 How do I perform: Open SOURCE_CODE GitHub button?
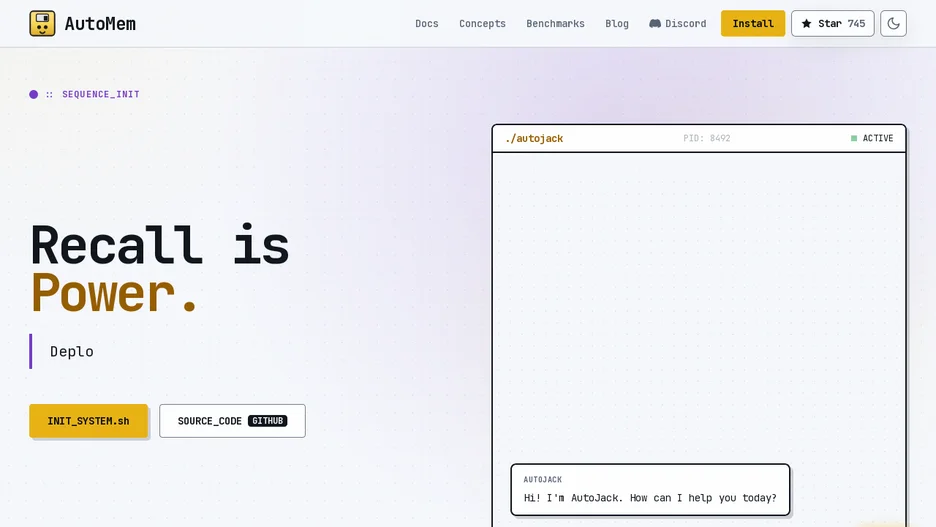click(x=232, y=421)
